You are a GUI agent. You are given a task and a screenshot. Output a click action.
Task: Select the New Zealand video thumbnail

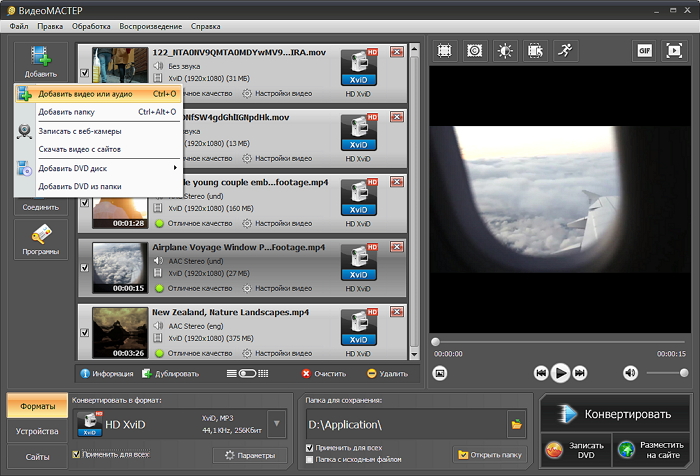(120, 333)
